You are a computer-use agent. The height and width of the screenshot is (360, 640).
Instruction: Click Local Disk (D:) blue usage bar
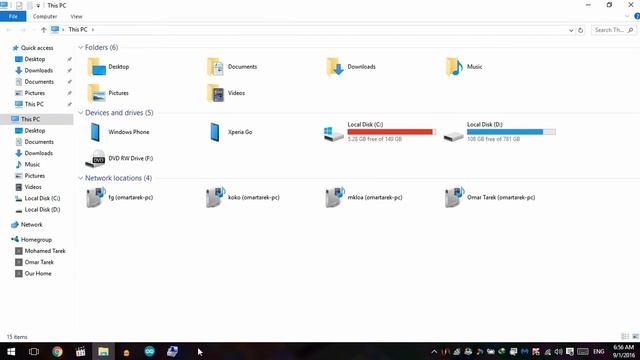coord(511,132)
